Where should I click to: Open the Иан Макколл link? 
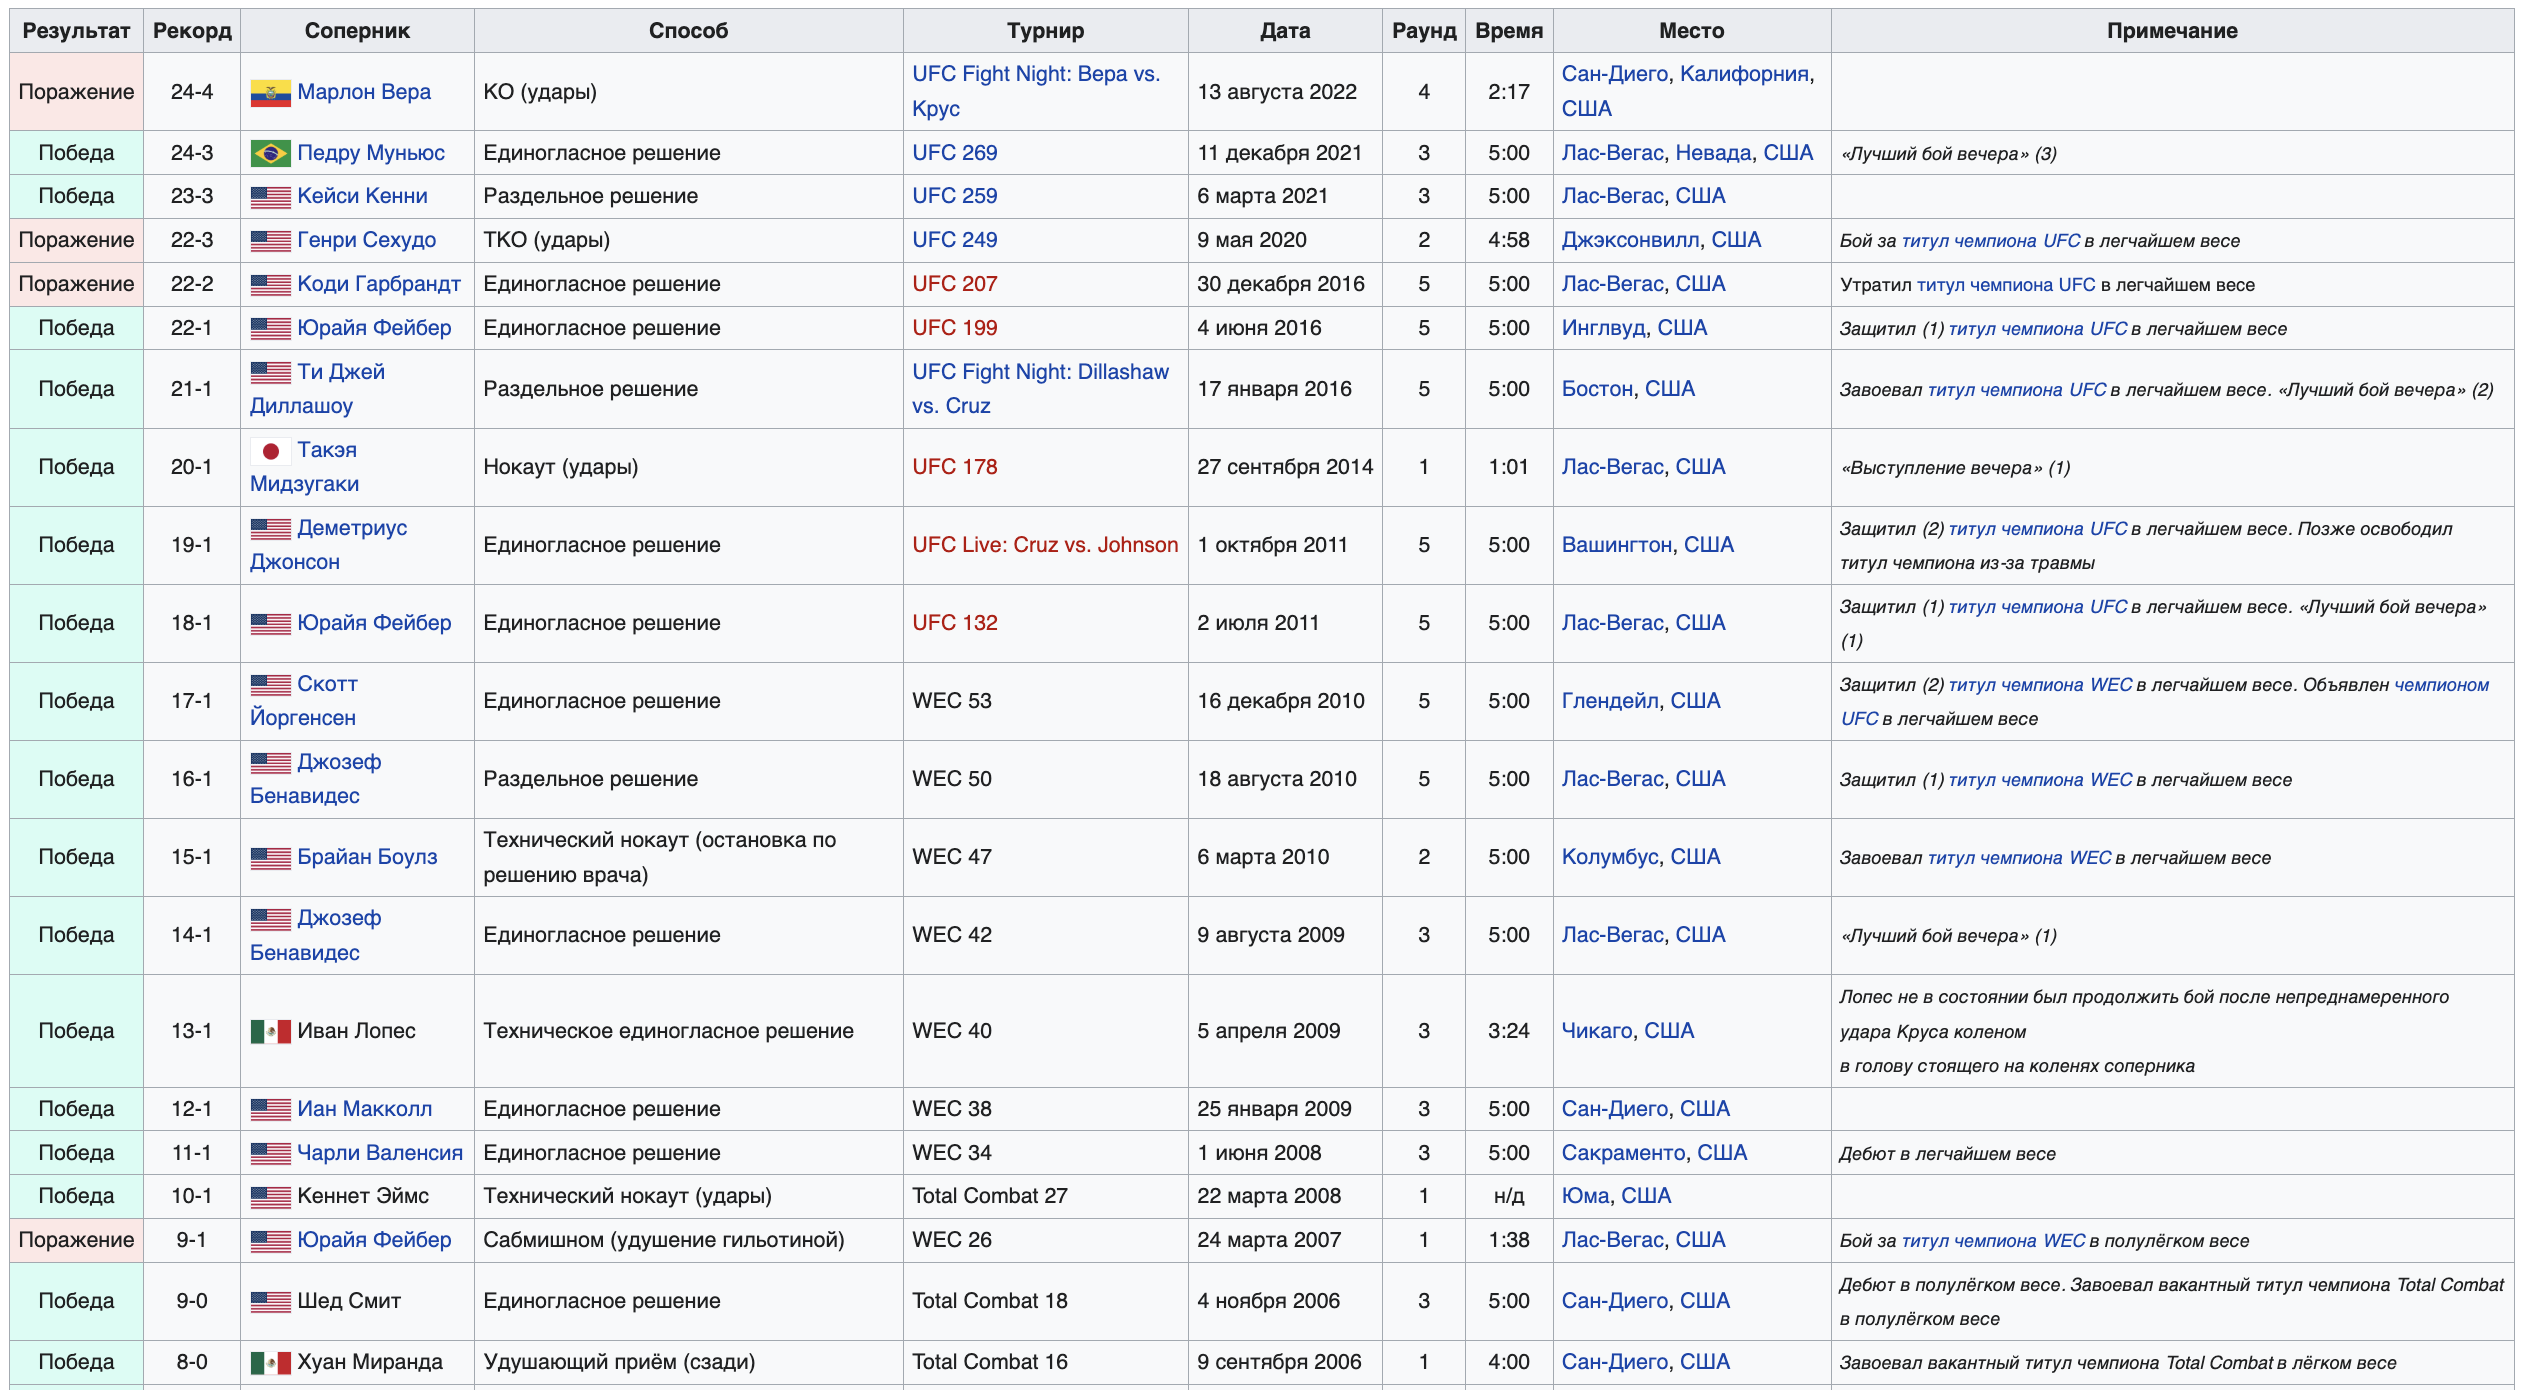coord(364,1109)
